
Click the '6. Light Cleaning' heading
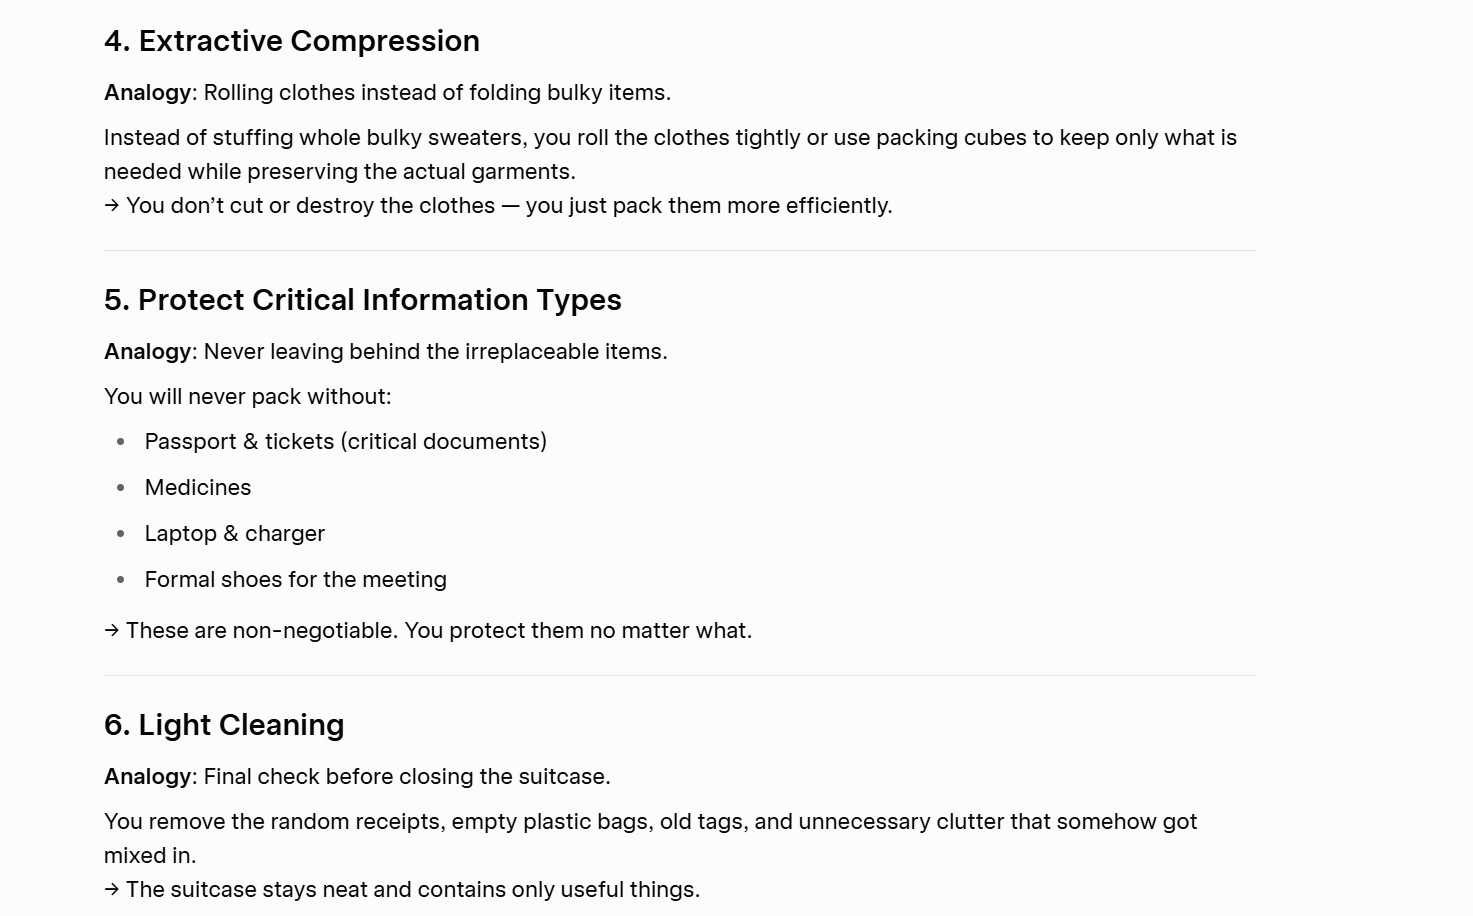(224, 725)
